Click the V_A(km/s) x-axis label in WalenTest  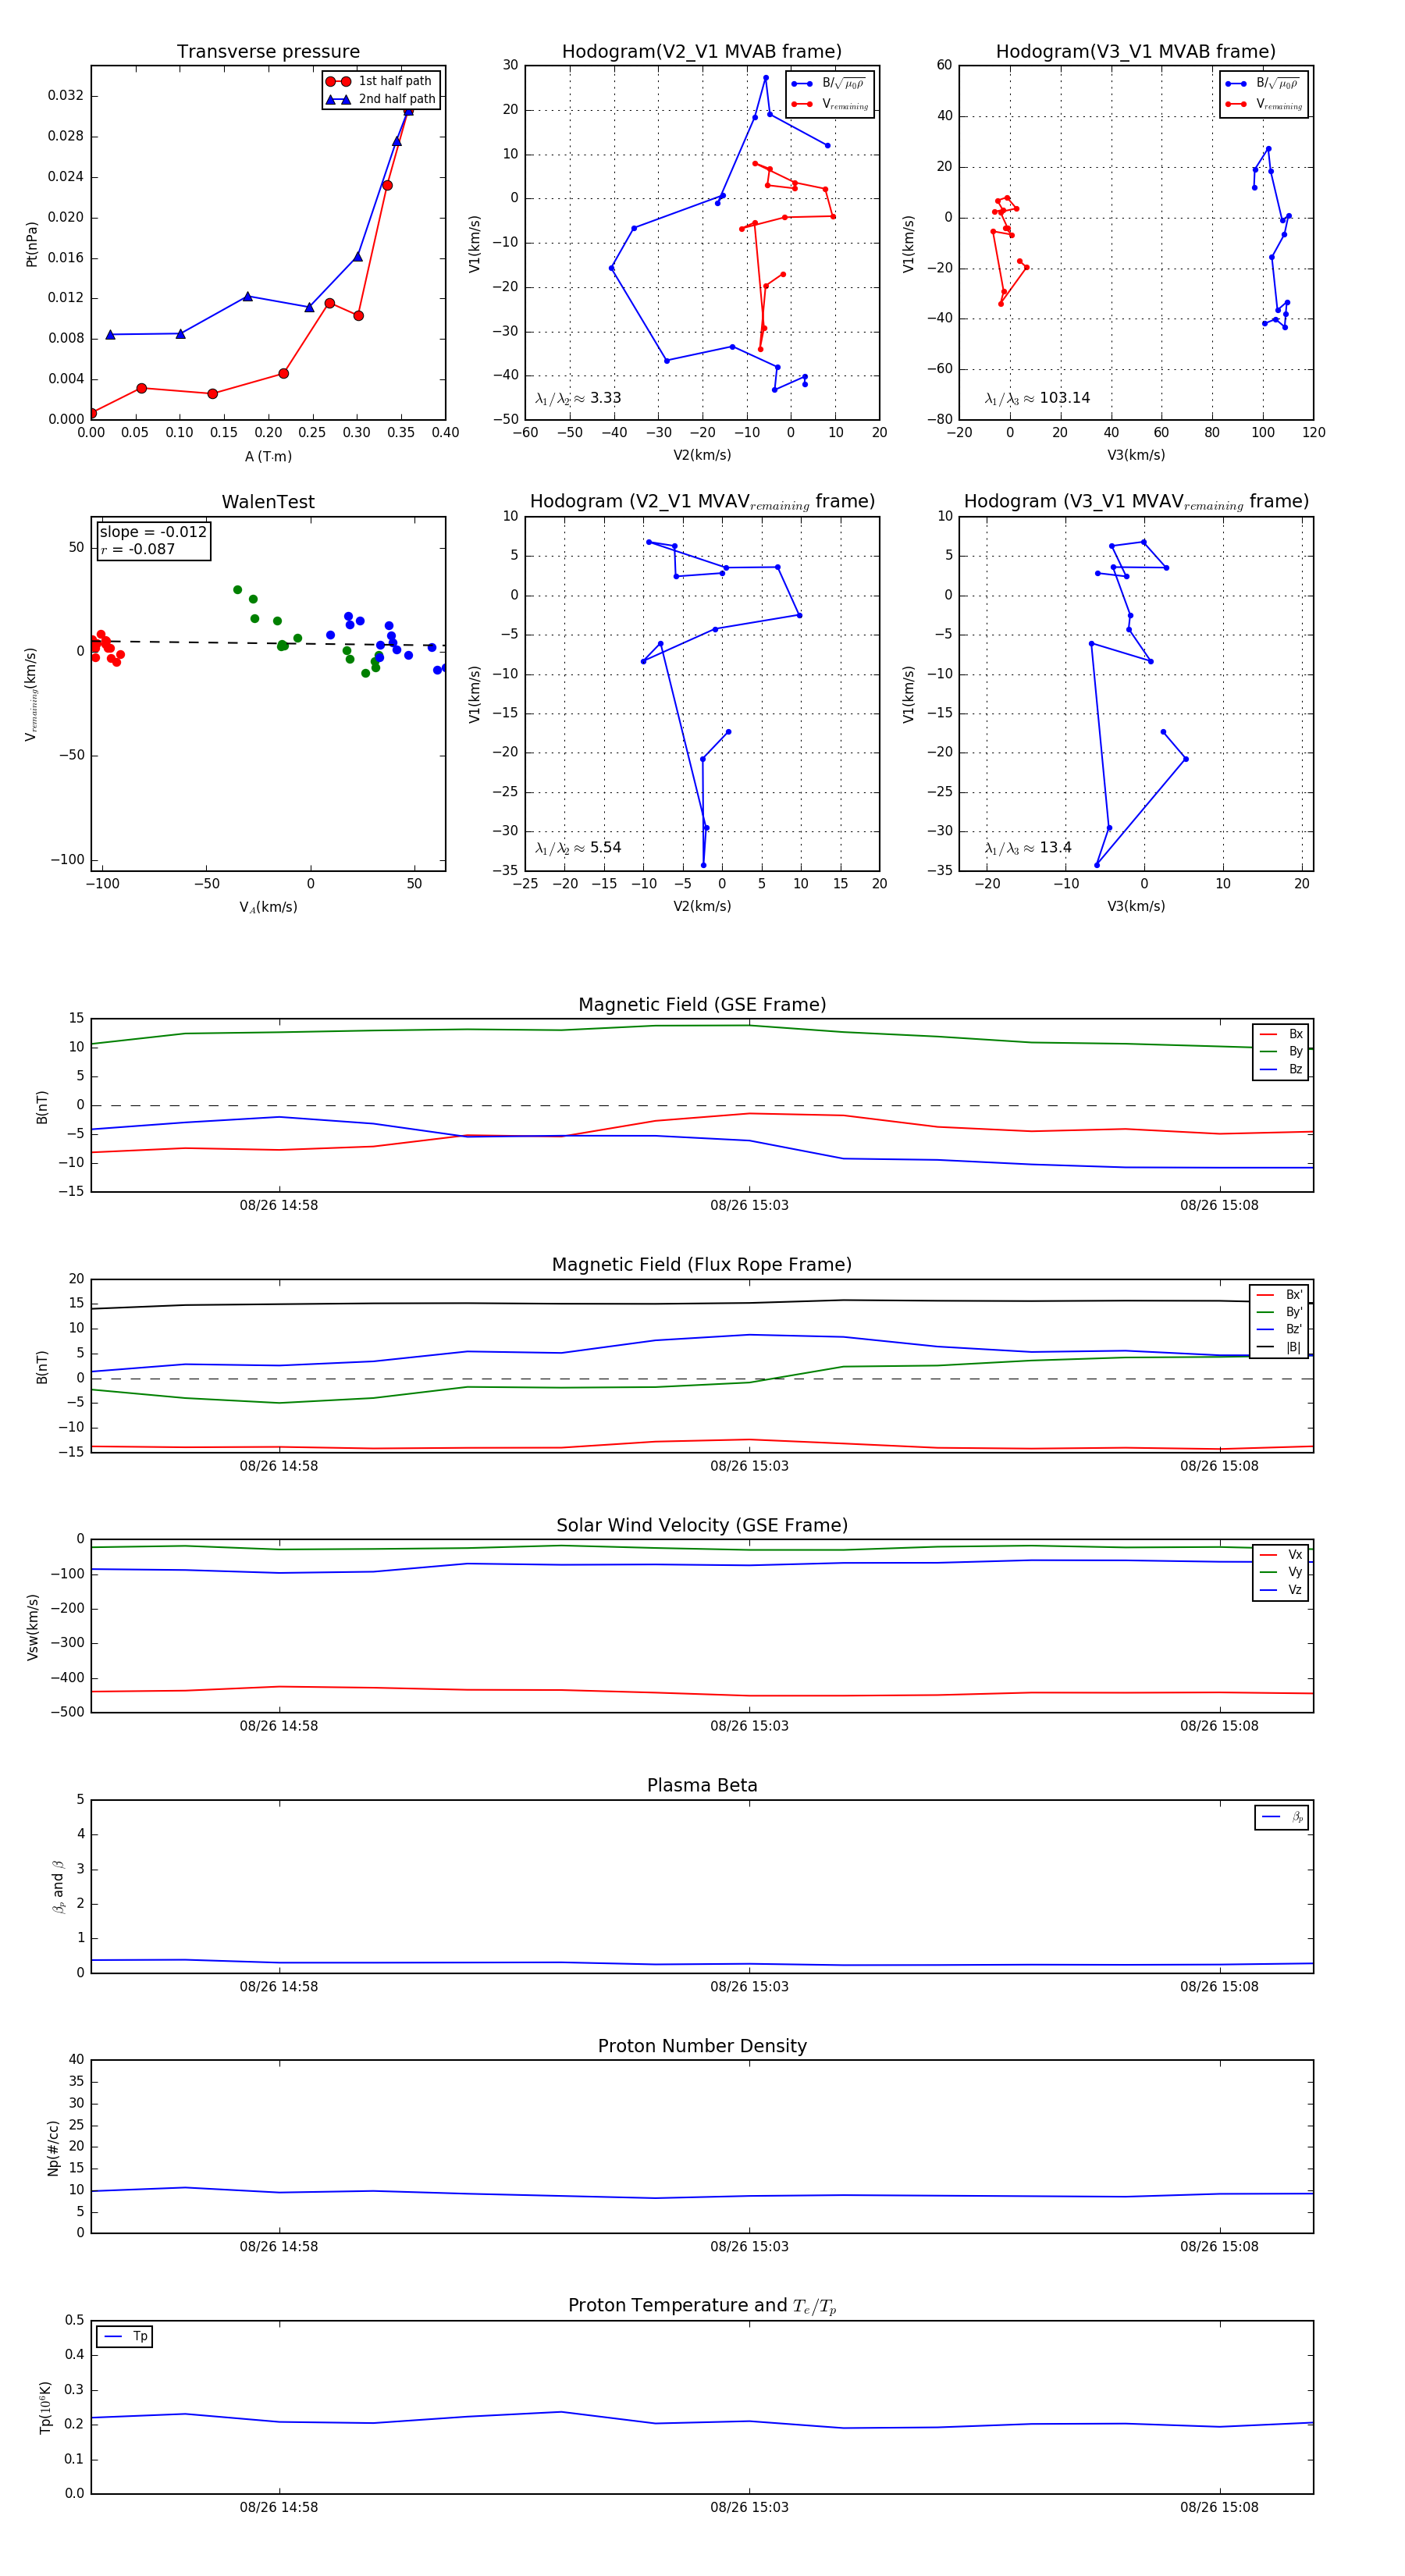click(268, 908)
